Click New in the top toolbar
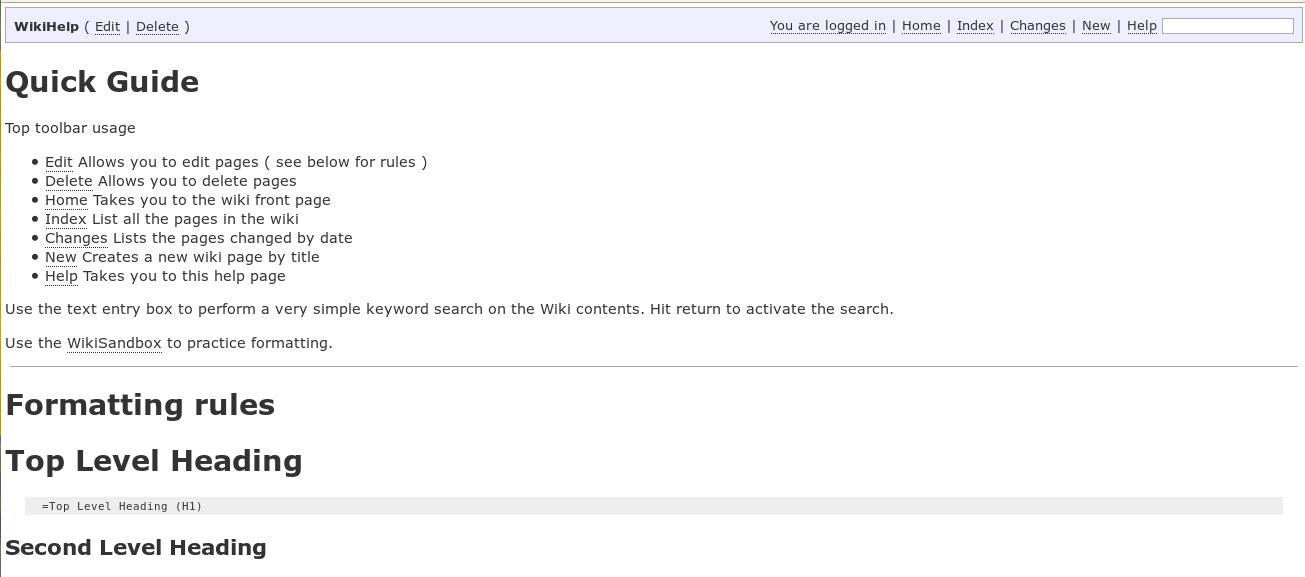Viewport: 1305px width, 577px height. 1095,25
